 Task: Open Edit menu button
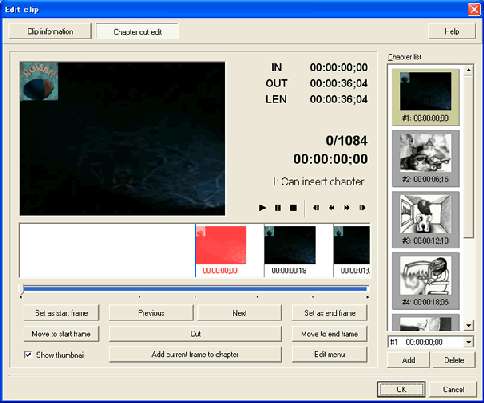[x=330, y=354]
